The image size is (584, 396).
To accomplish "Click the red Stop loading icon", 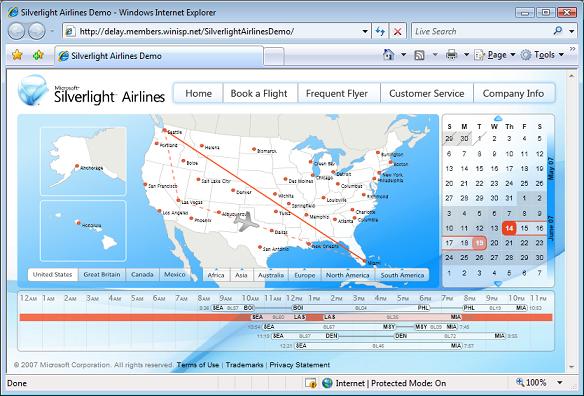I will 397,31.
